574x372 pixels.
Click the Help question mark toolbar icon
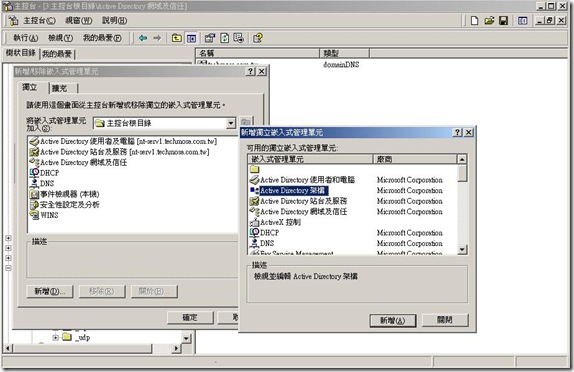(x=258, y=38)
